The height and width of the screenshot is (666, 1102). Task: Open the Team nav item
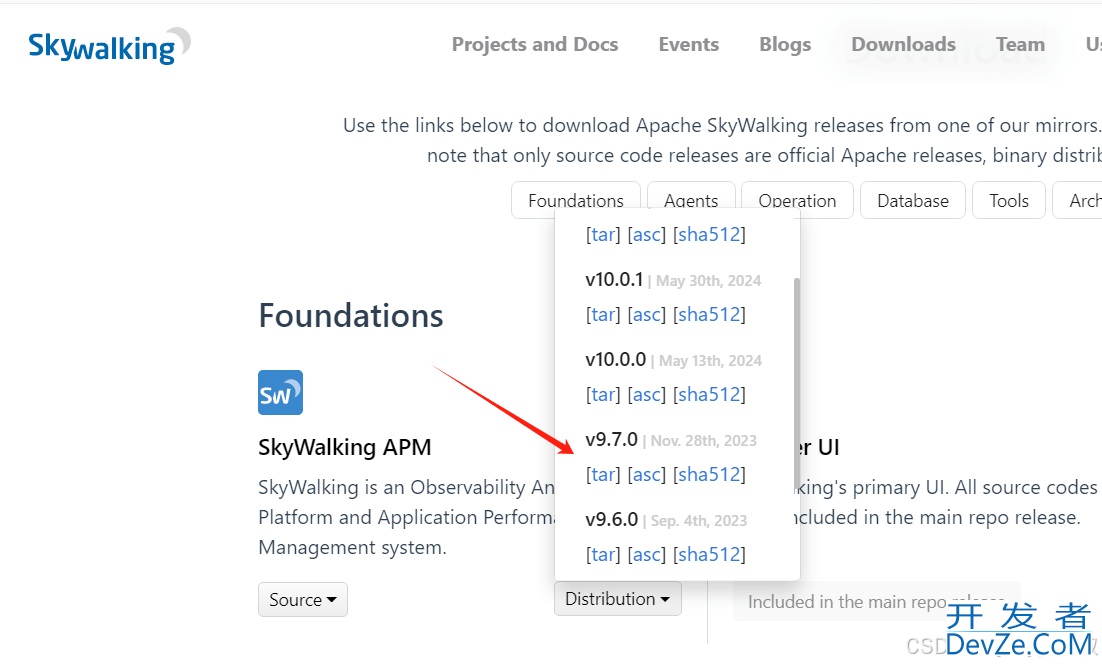click(x=1020, y=44)
